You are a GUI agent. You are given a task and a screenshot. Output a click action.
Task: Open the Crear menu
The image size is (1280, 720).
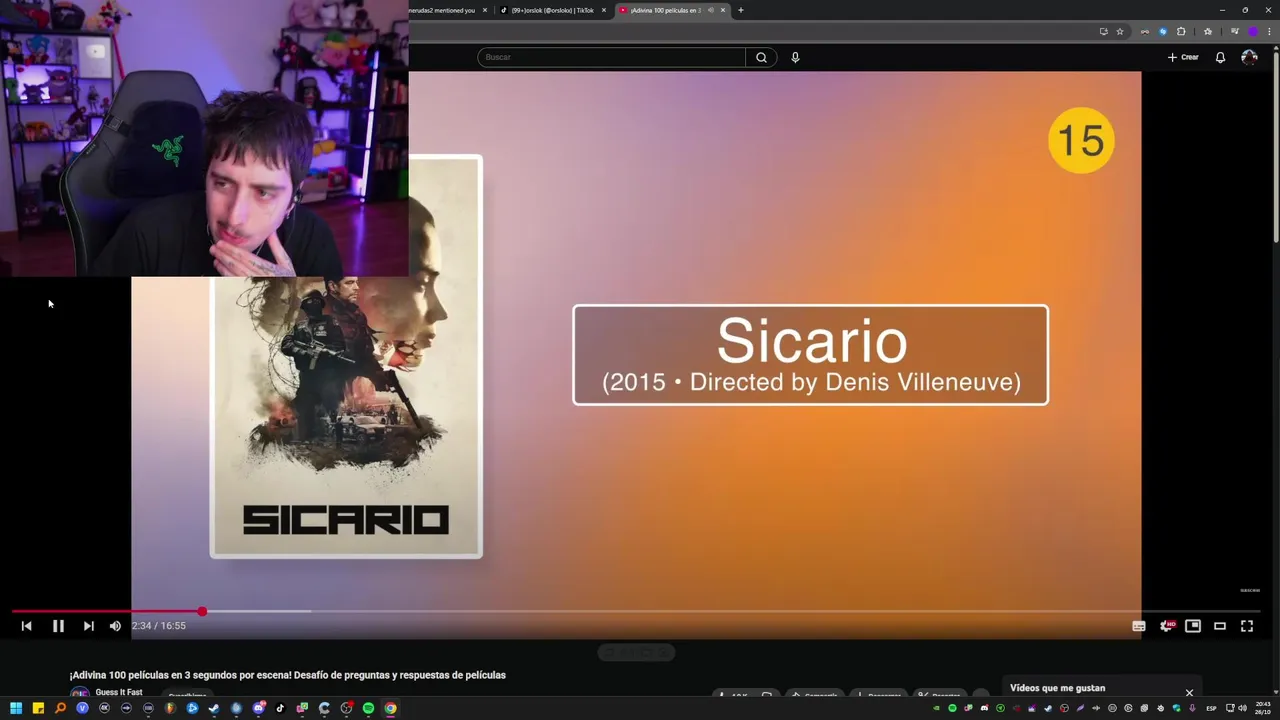point(1183,57)
